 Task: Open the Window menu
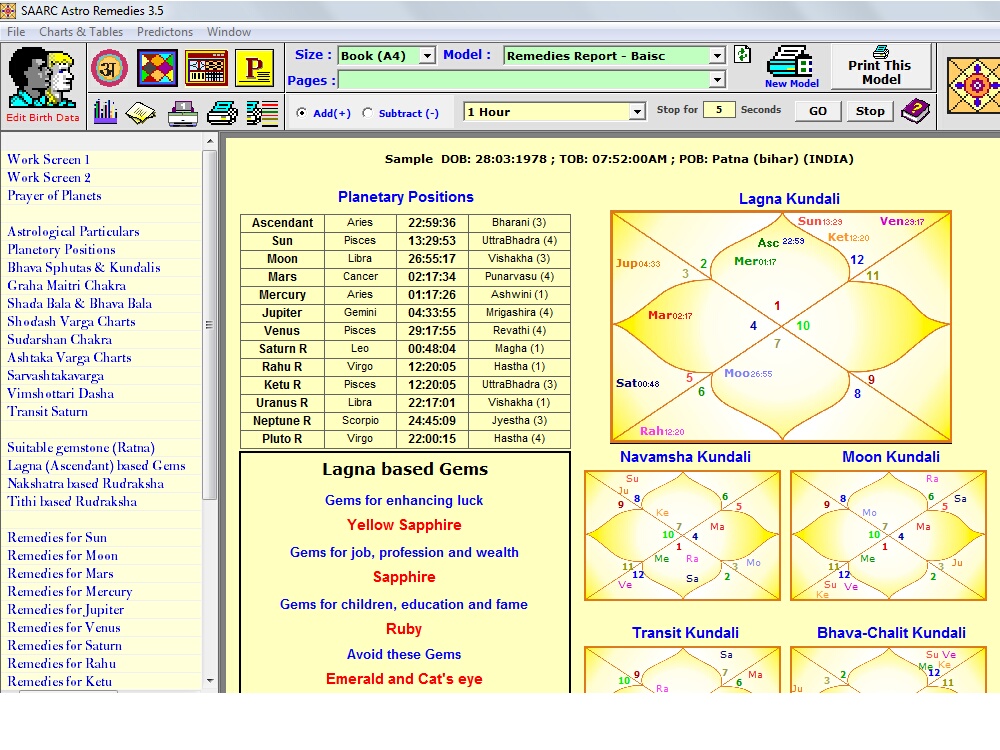pos(228,32)
